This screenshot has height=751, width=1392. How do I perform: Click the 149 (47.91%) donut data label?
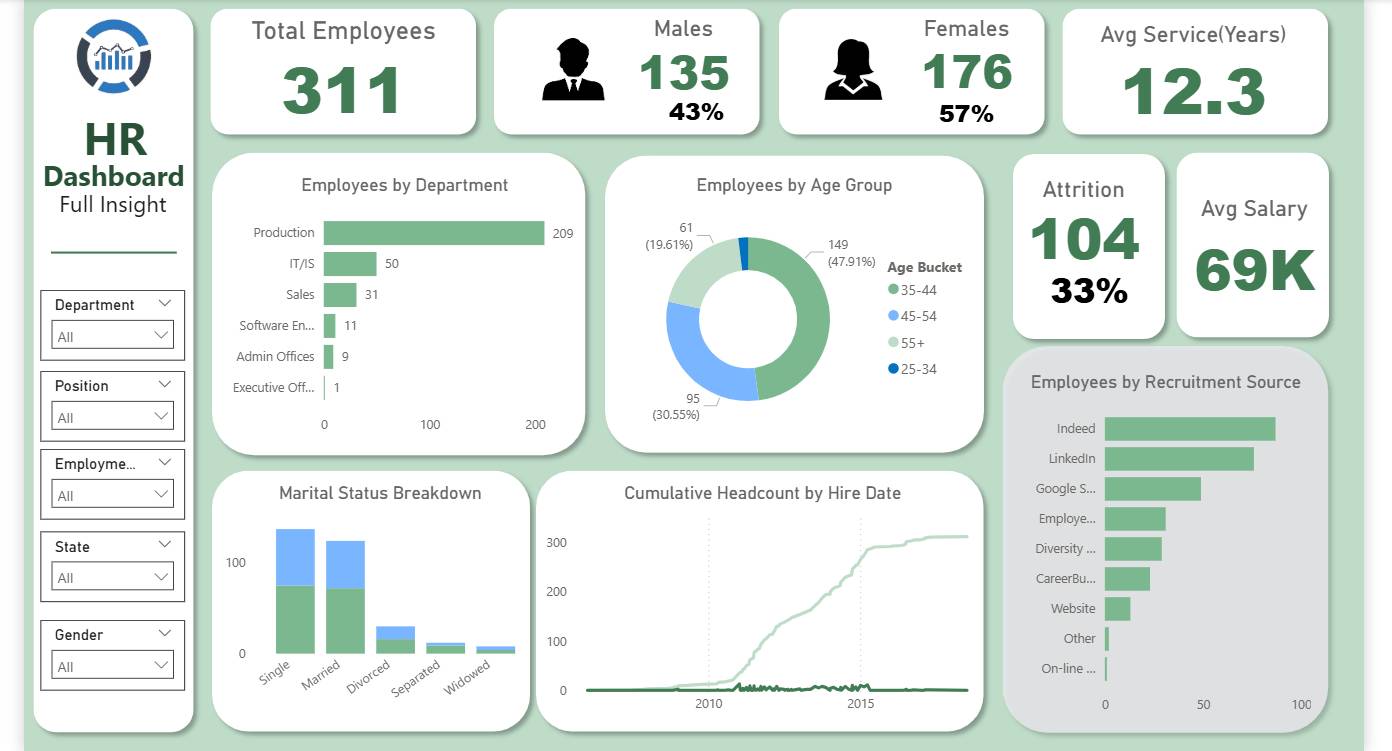(851, 253)
